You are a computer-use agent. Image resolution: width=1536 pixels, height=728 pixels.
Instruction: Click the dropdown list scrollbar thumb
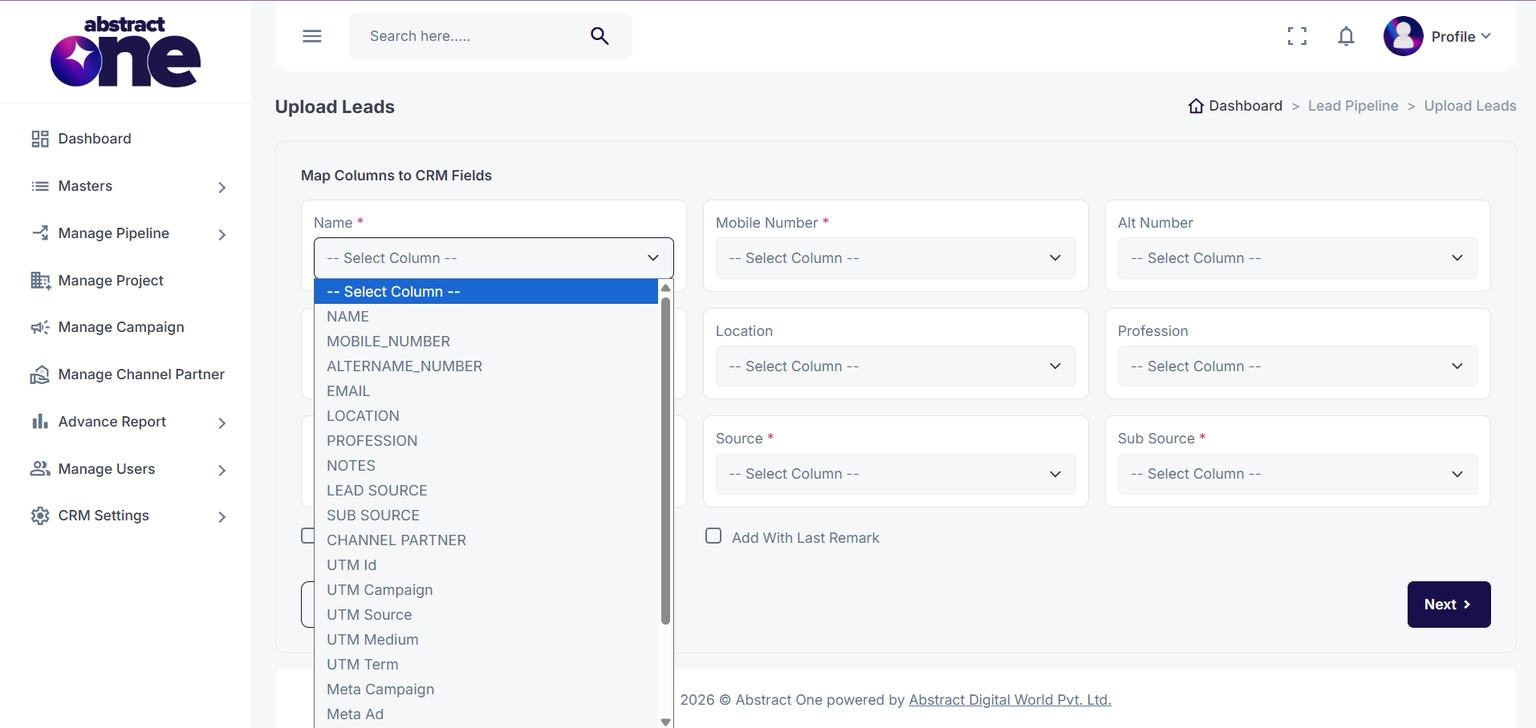click(665, 460)
